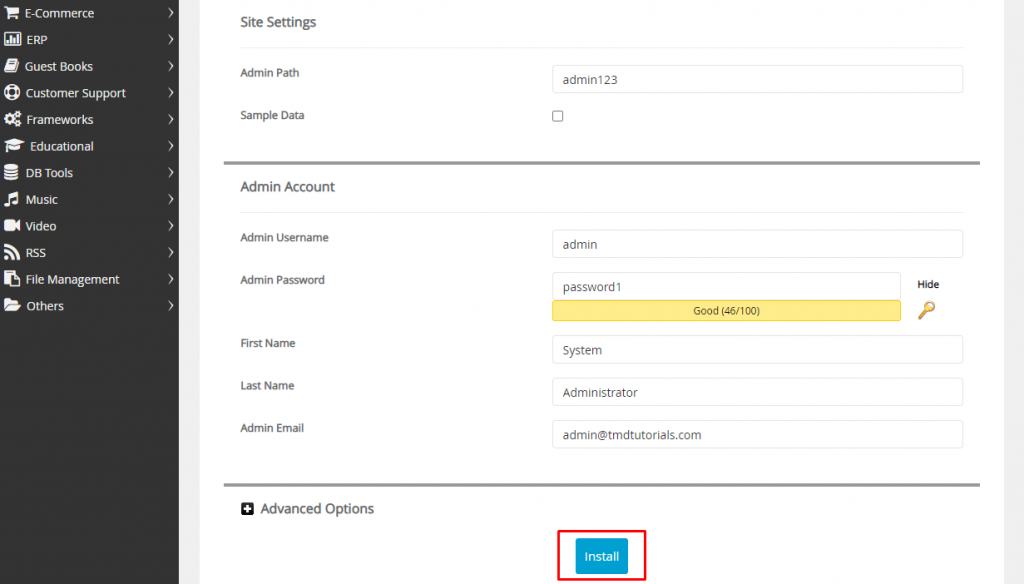Click the Customer Support lifebuoy icon
This screenshot has width=1024, height=584.
12,93
